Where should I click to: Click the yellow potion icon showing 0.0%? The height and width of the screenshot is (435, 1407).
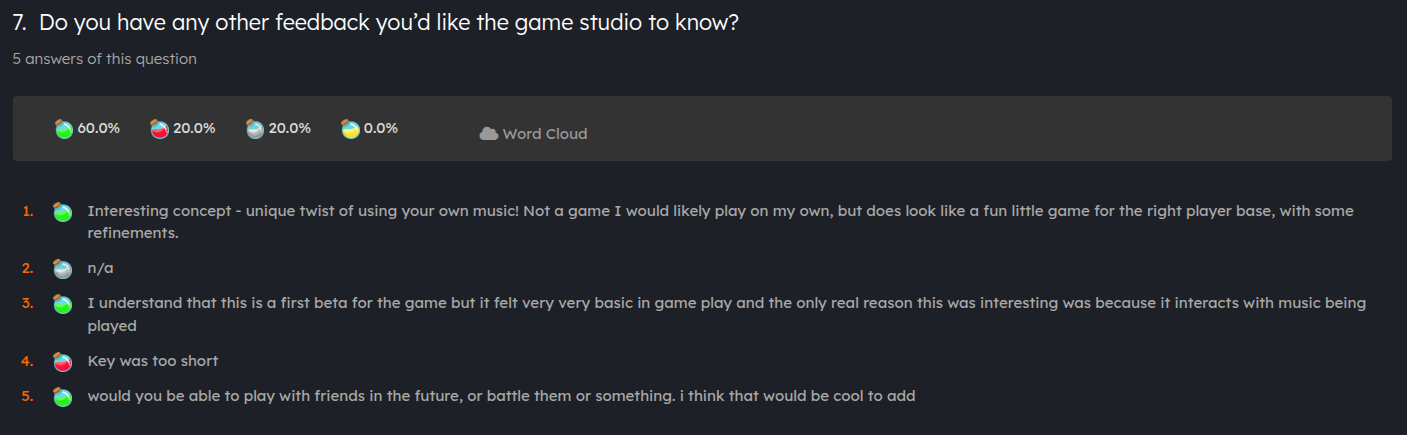[x=350, y=129]
